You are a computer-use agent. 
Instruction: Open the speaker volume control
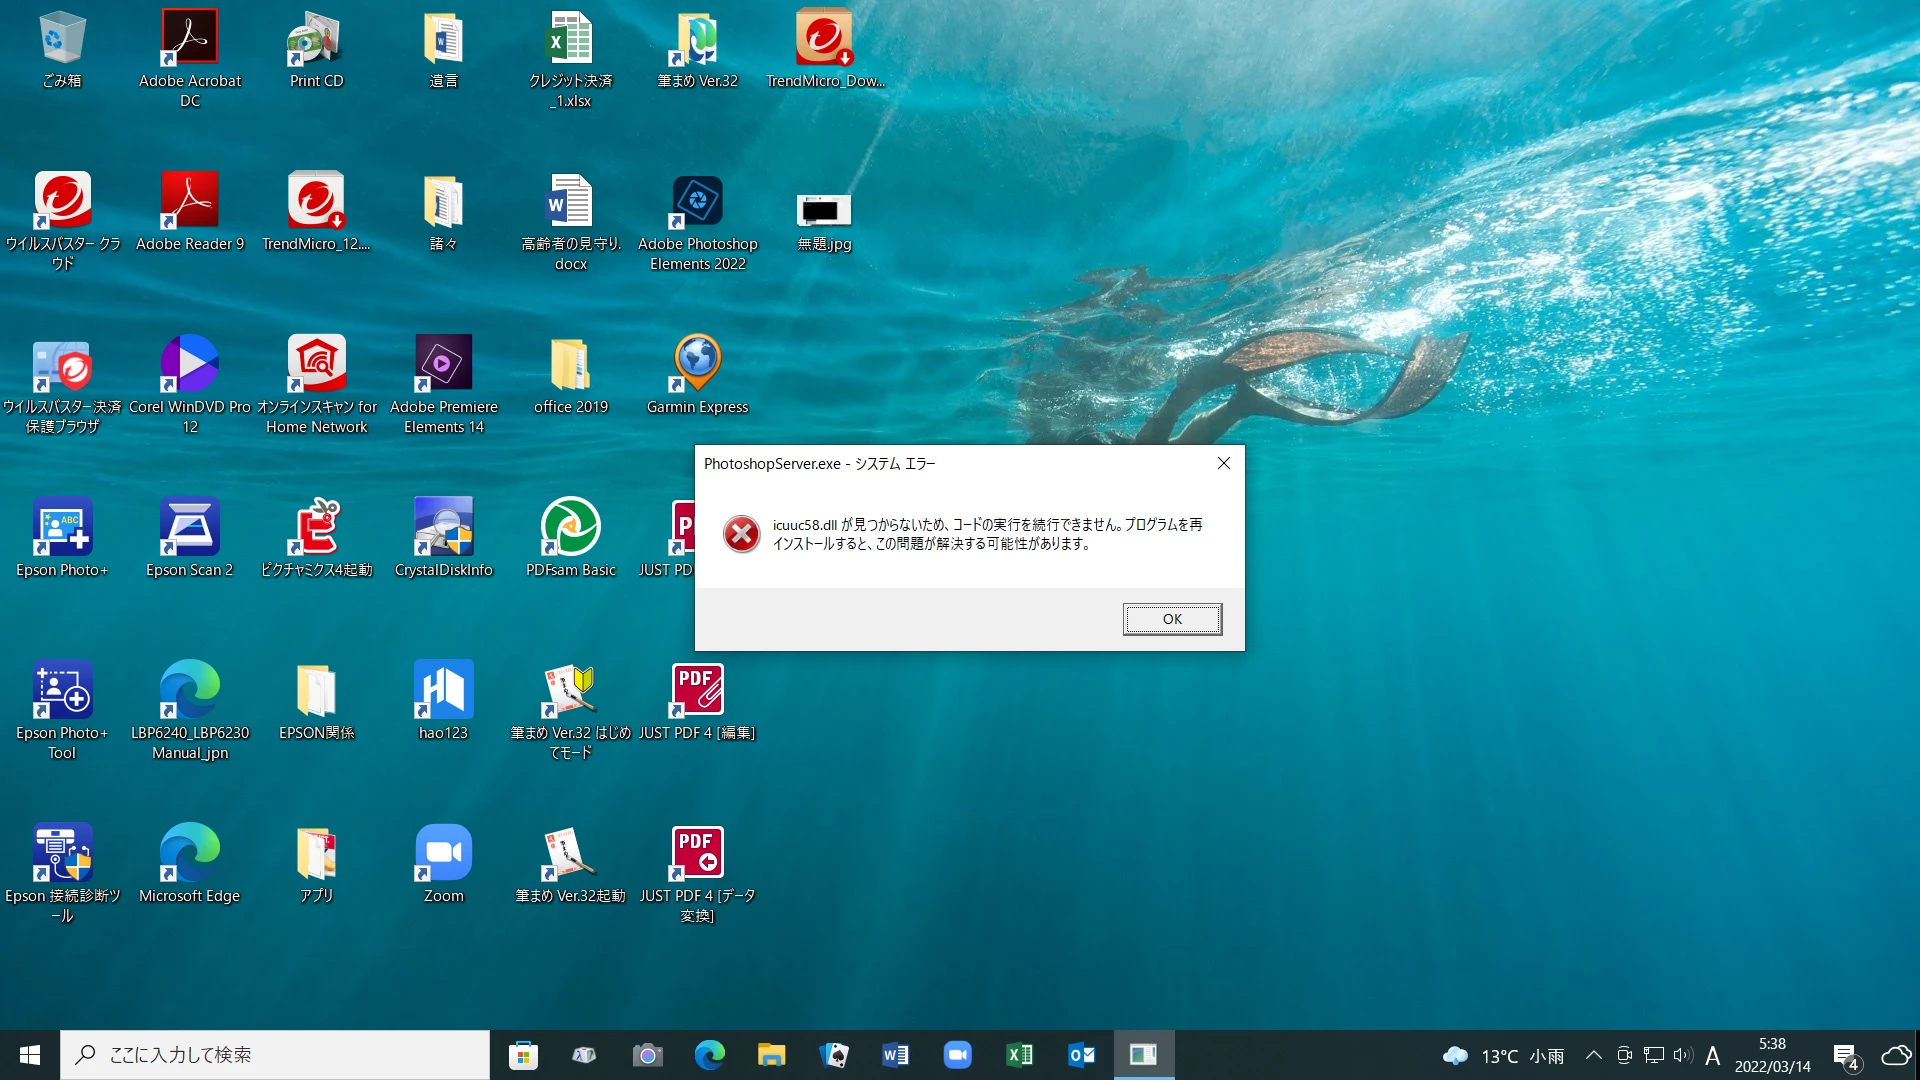[1682, 1055]
